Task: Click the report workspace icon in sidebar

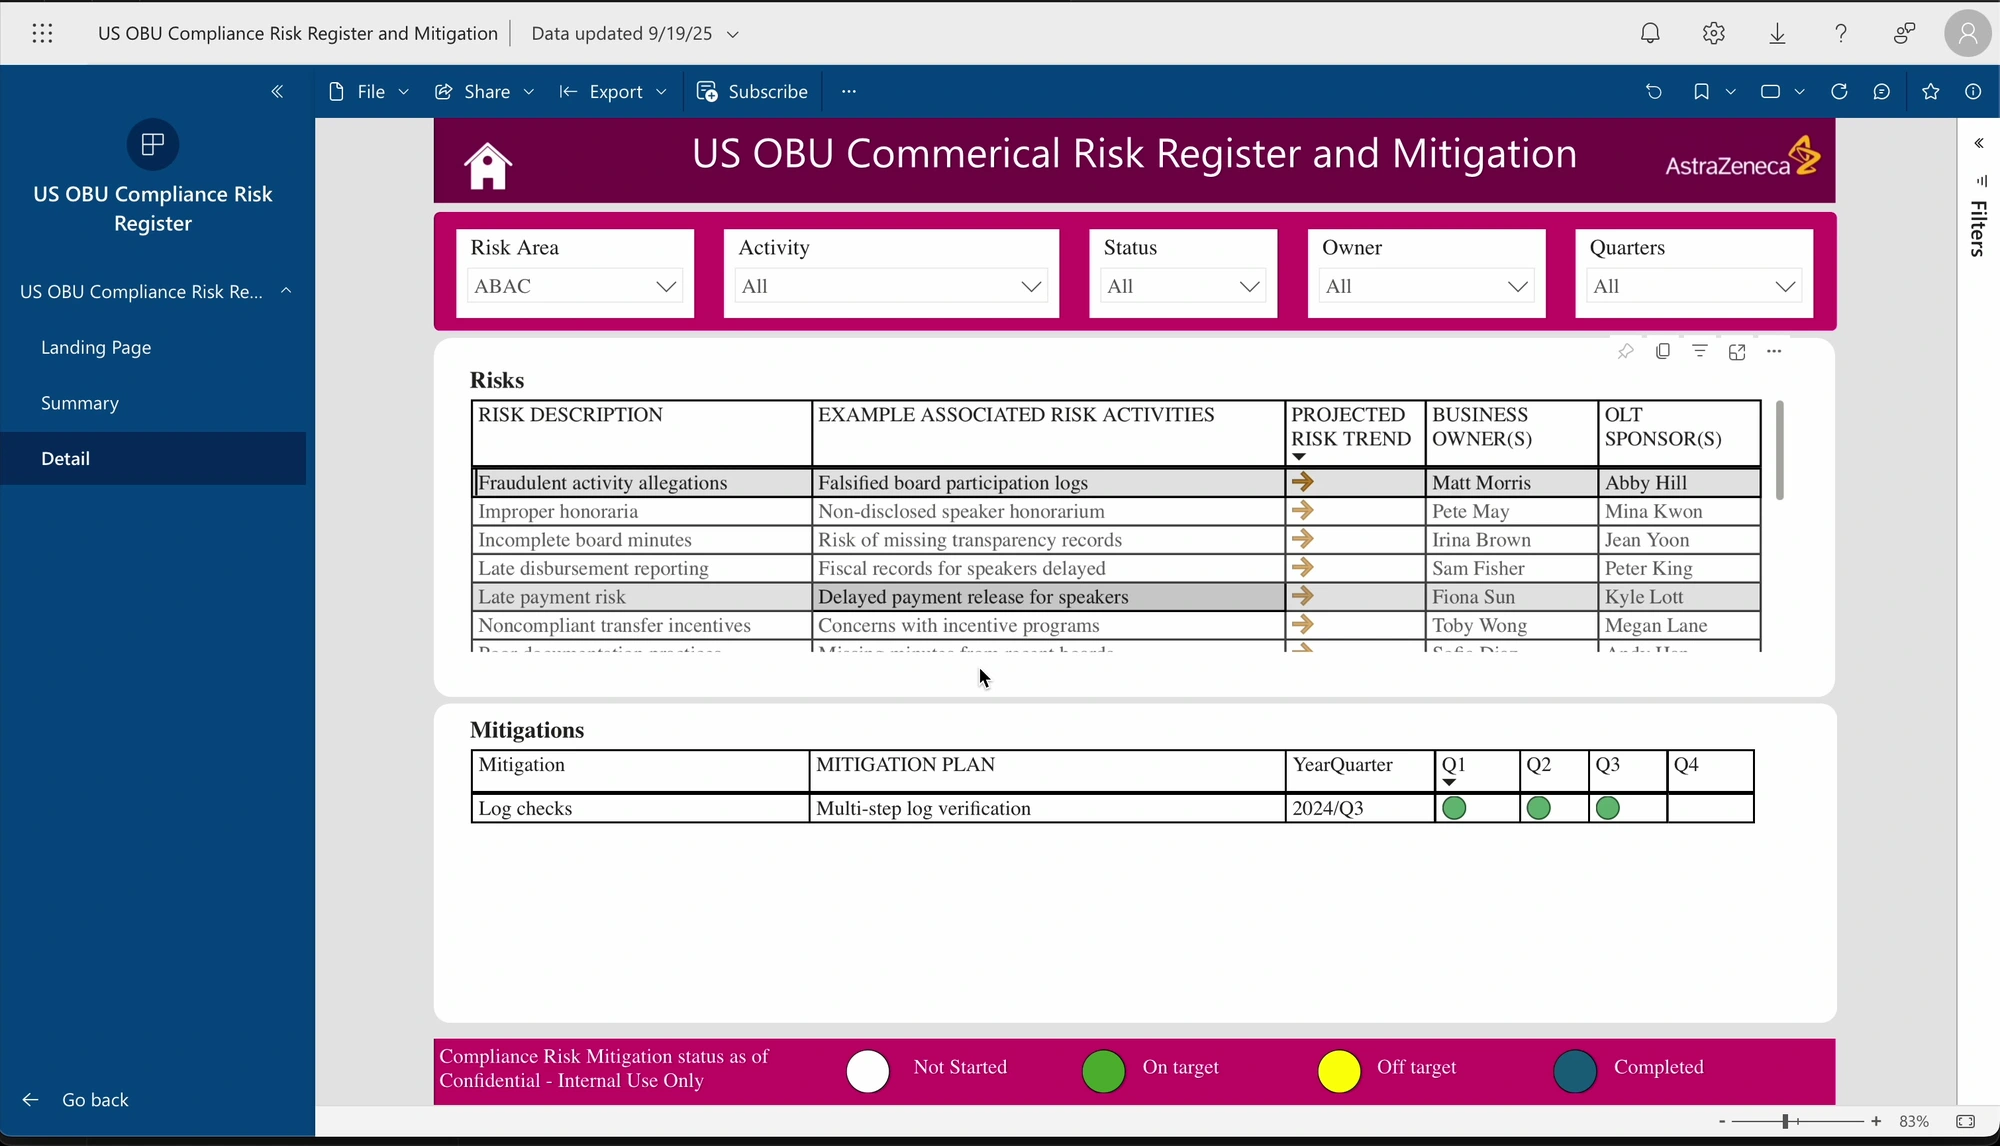Action: [x=153, y=144]
